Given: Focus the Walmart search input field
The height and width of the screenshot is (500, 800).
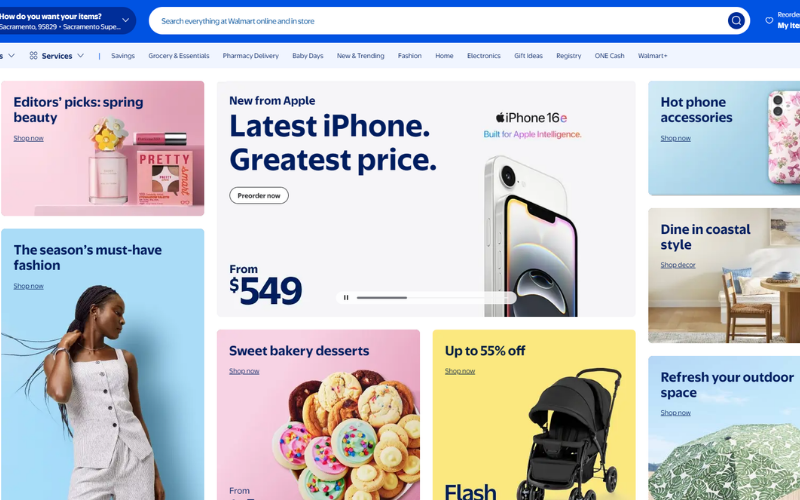Looking at the screenshot, I should 441,21.
